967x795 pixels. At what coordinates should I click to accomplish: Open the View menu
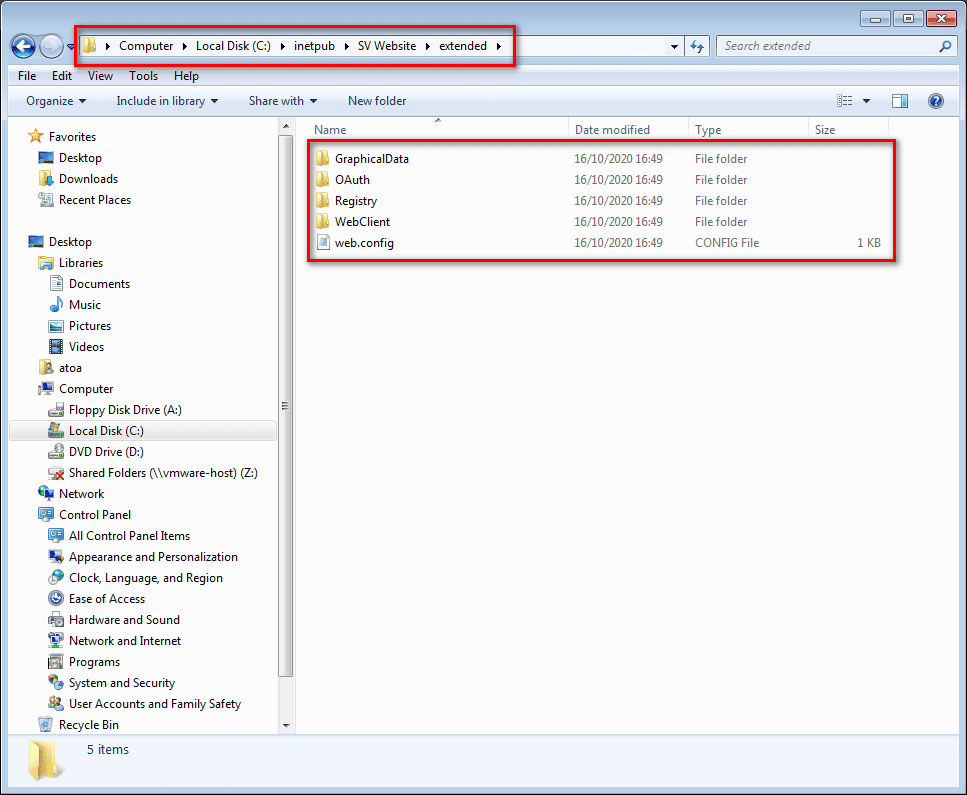(x=100, y=76)
